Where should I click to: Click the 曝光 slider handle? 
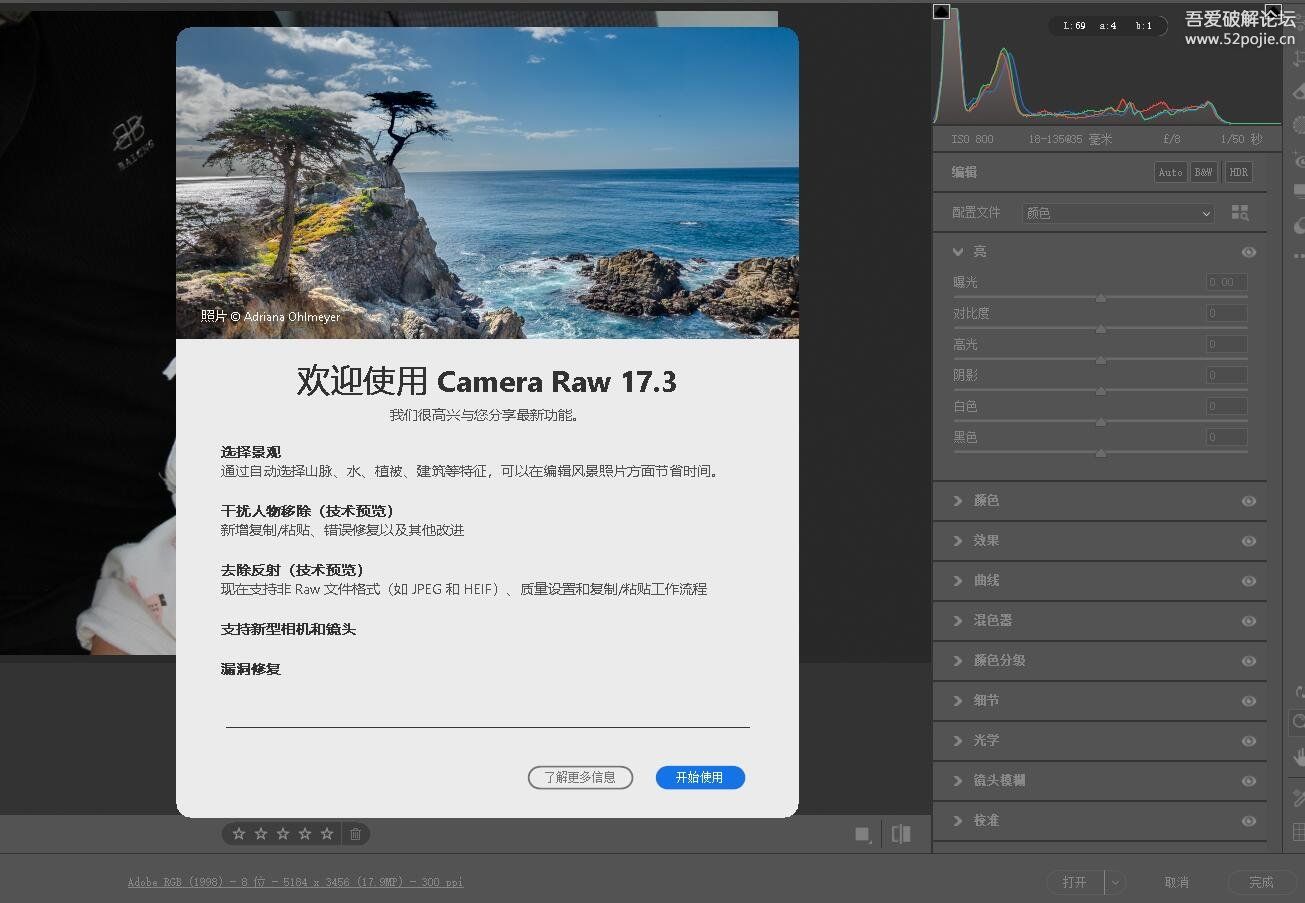(1101, 298)
